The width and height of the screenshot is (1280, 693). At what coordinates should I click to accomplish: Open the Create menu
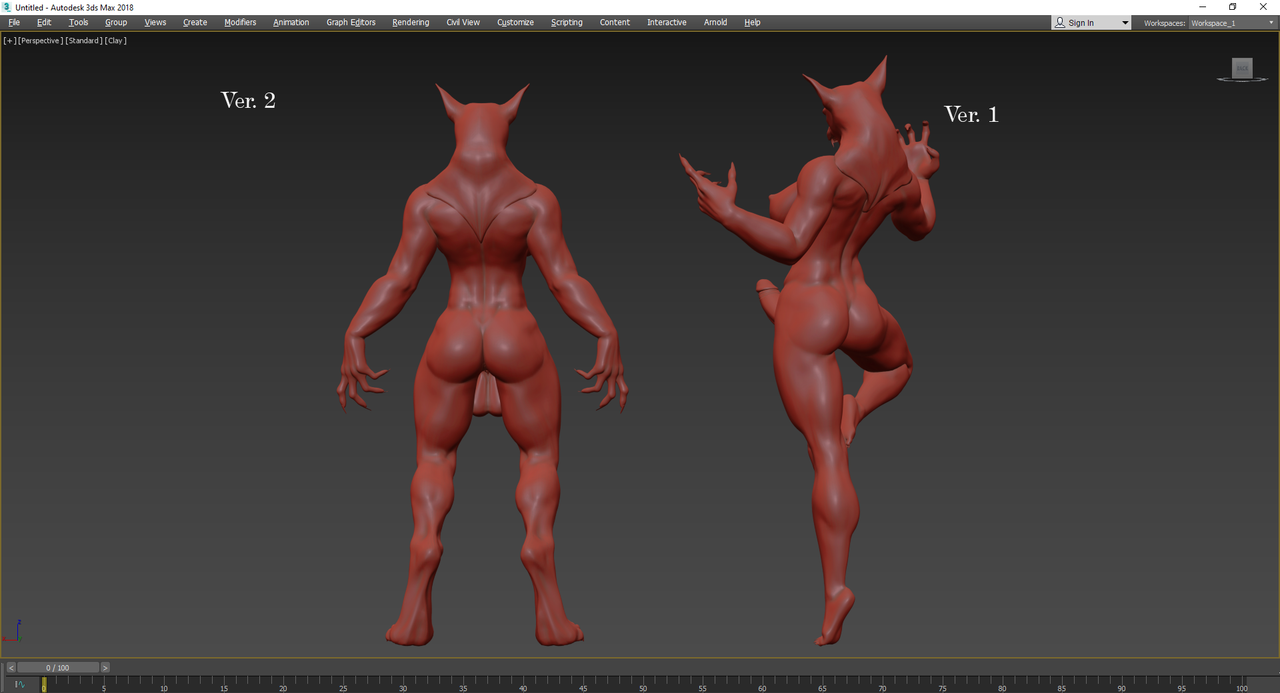tap(195, 22)
